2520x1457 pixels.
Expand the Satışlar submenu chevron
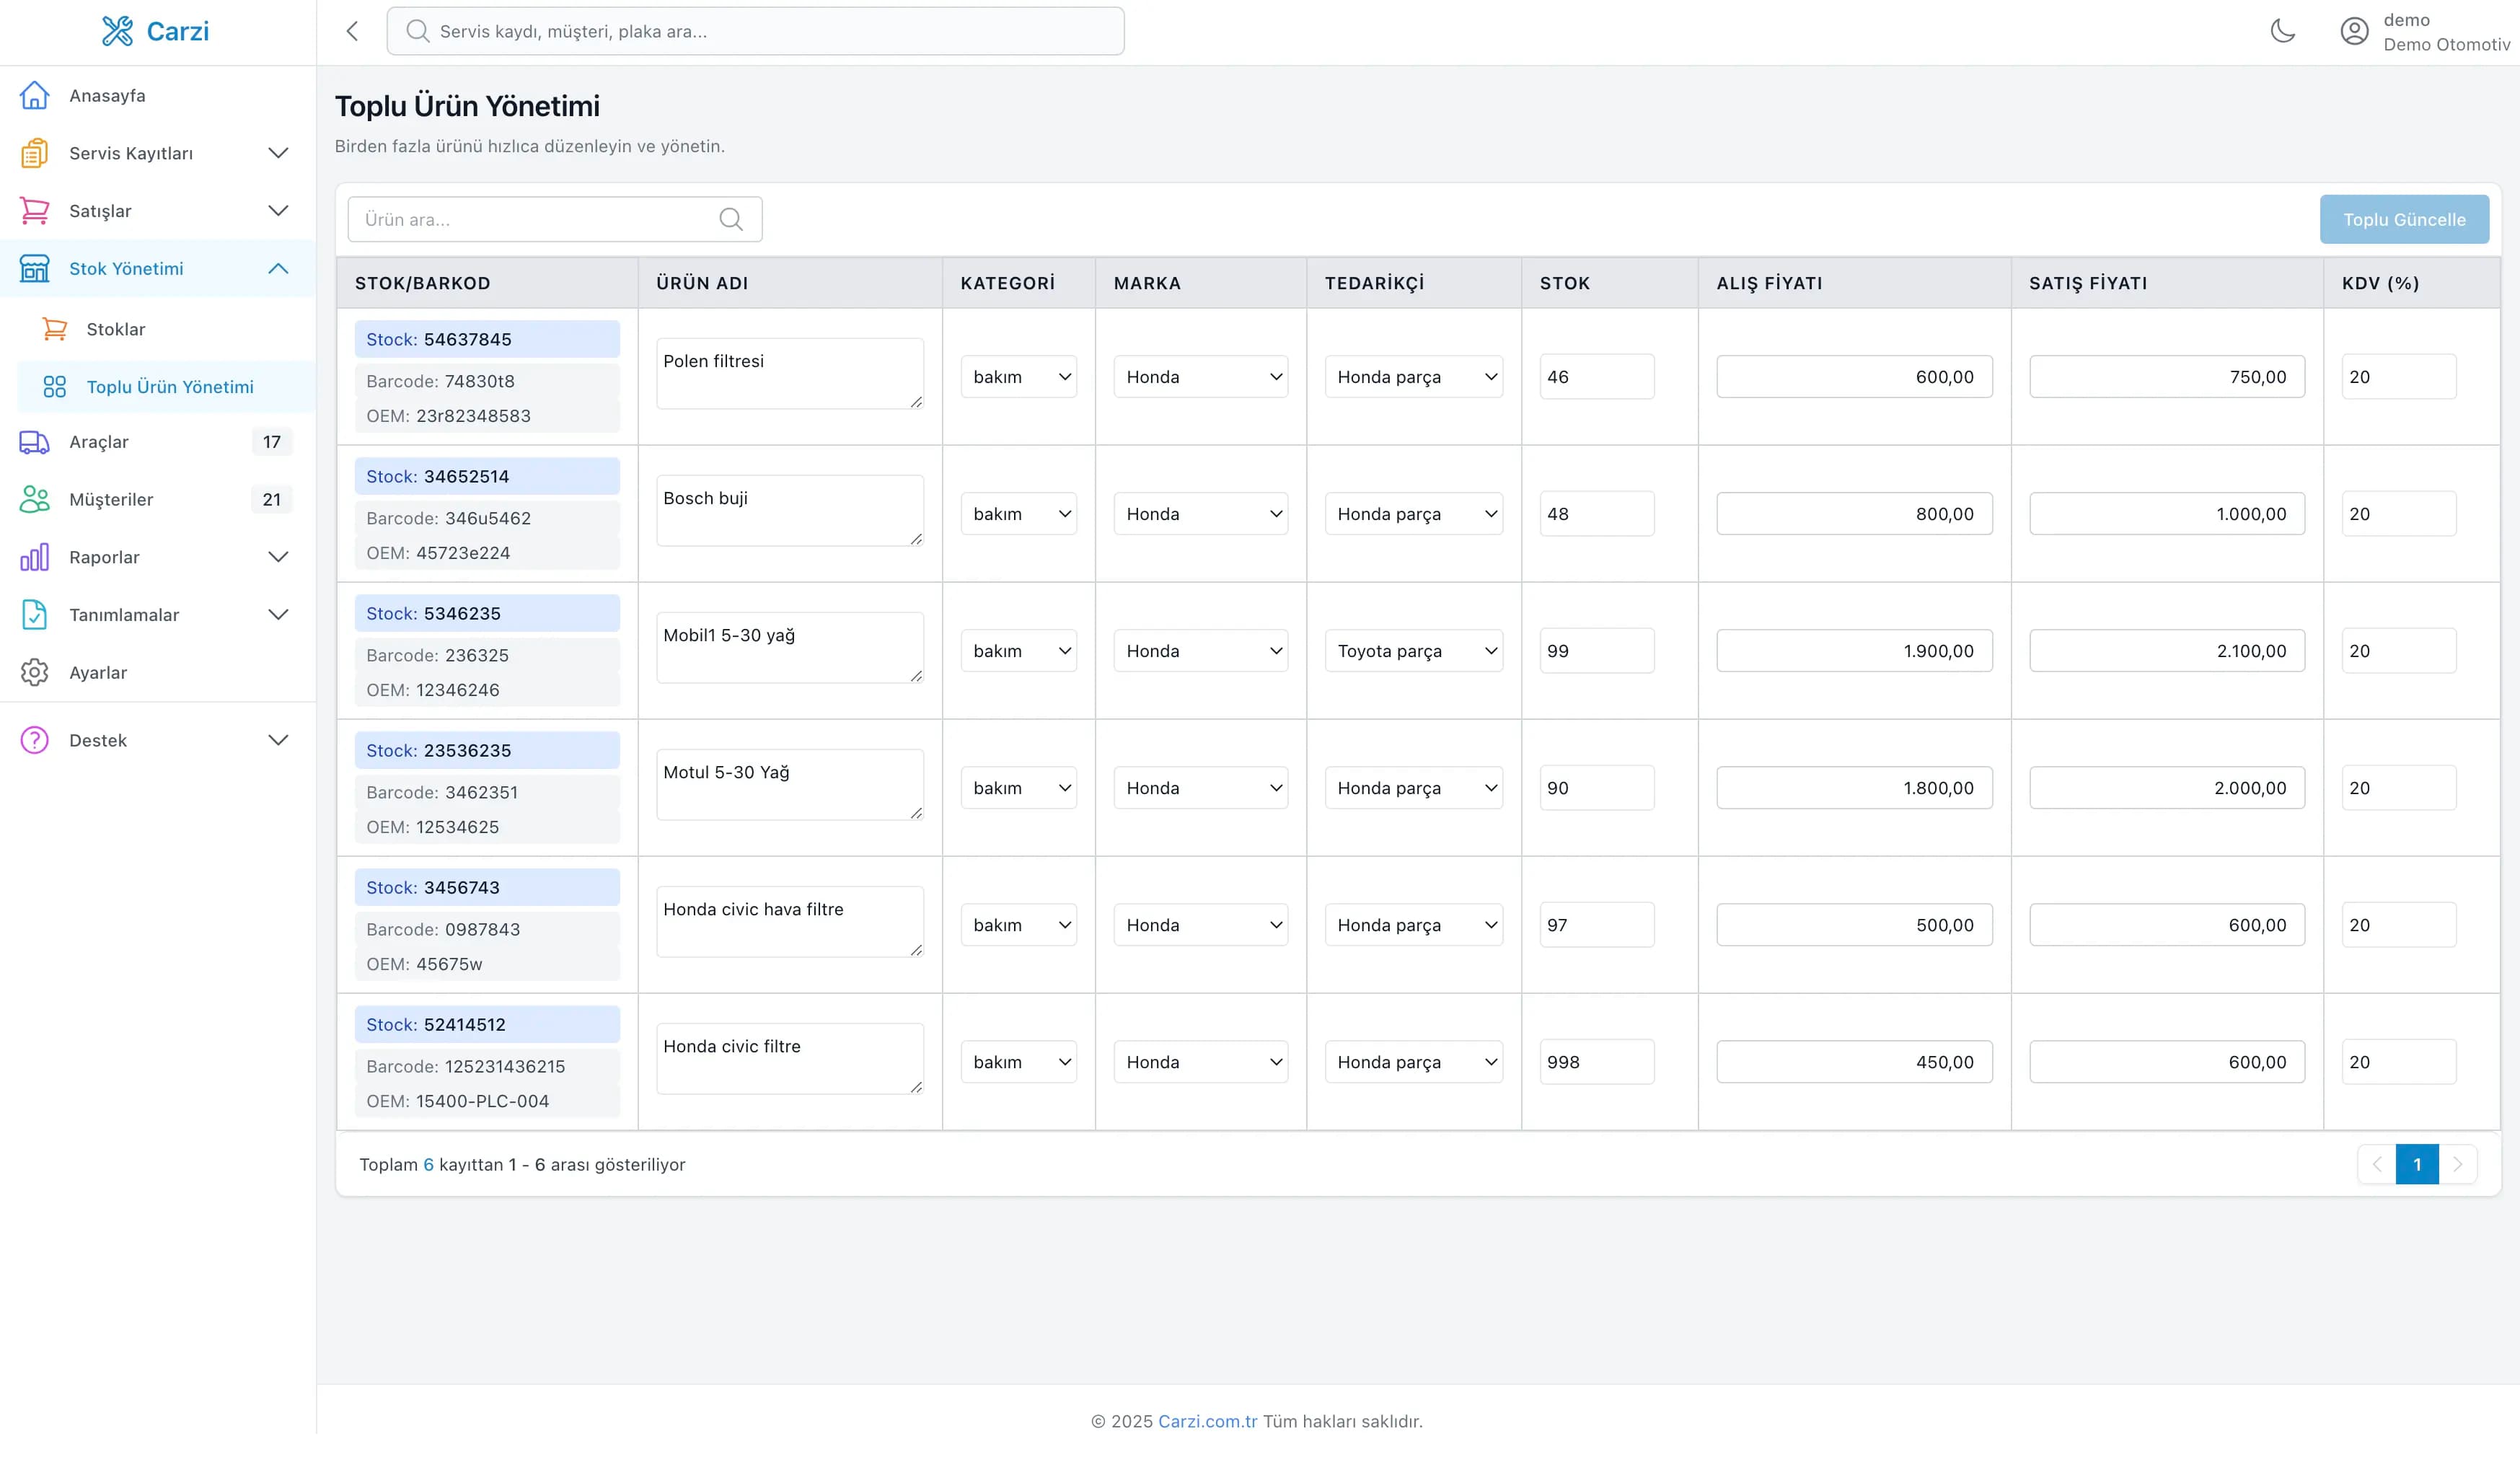tap(278, 211)
